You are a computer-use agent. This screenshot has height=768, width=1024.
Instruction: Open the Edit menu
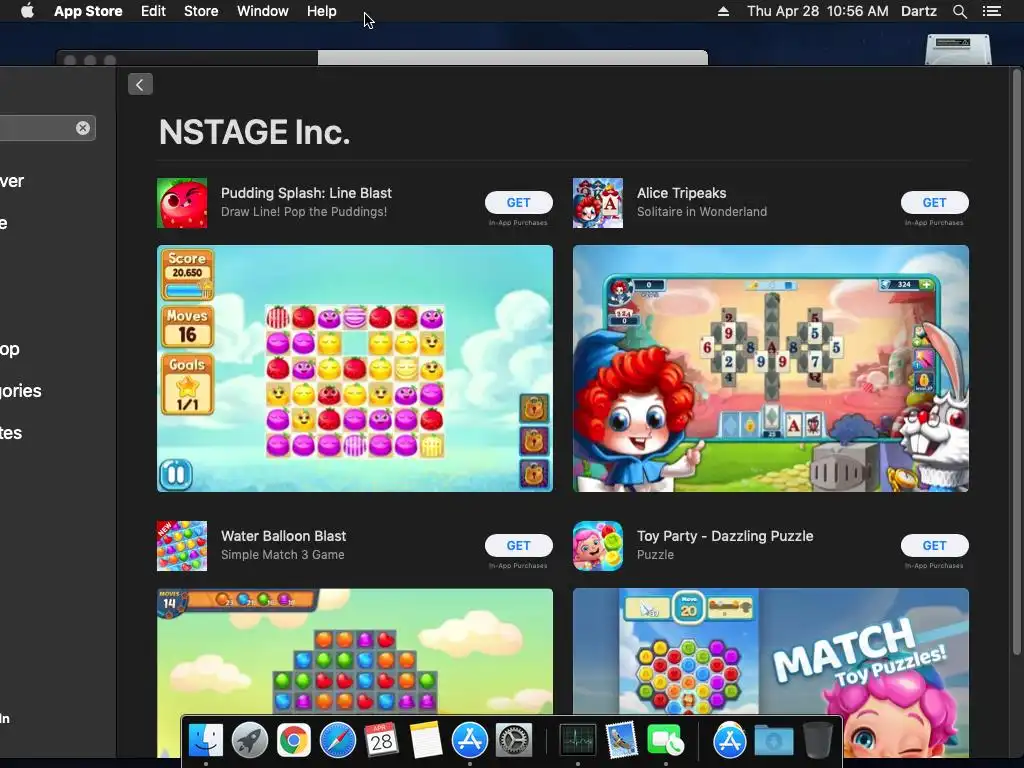[153, 11]
